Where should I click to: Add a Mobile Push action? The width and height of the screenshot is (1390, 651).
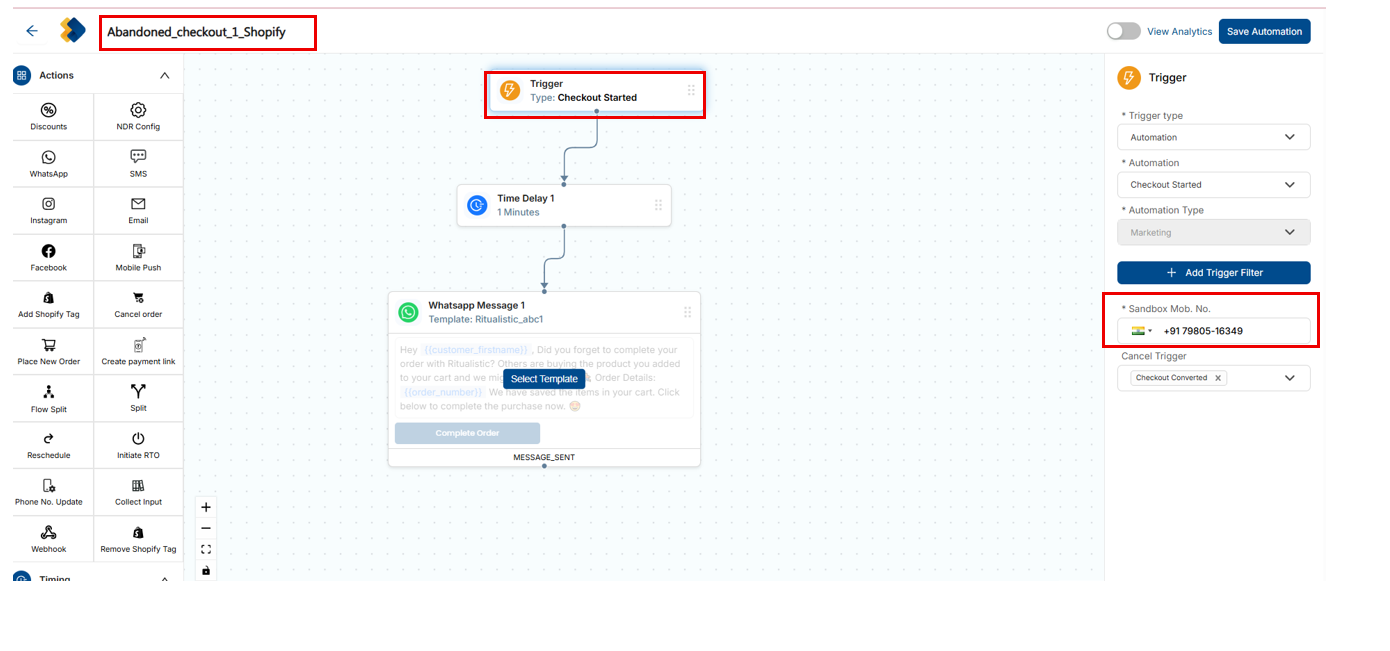(138, 258)
